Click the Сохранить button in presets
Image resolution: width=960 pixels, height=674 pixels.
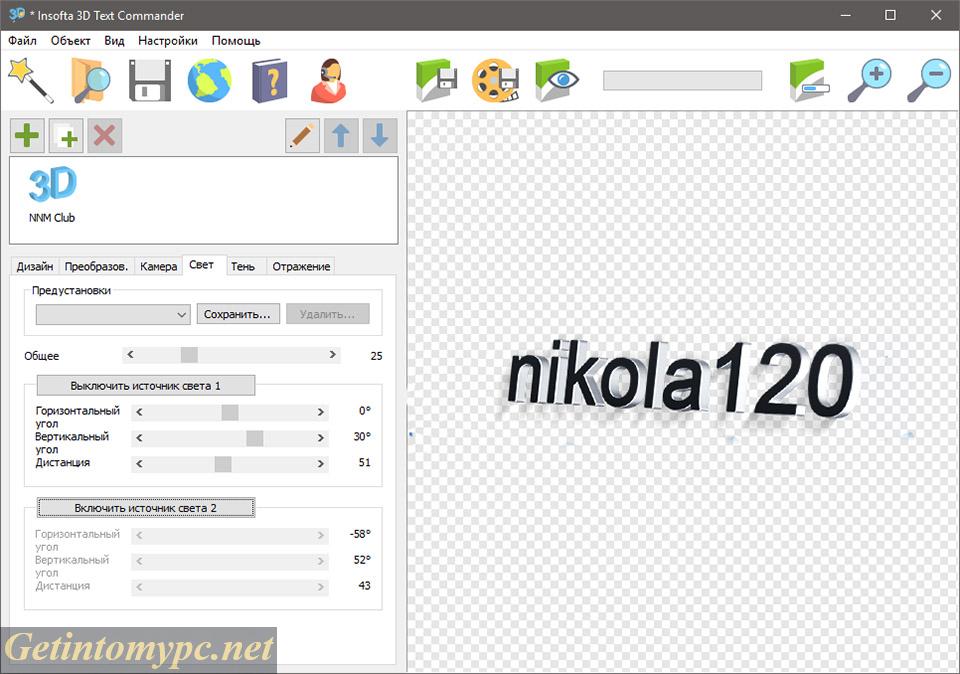(x=239, y=314)
